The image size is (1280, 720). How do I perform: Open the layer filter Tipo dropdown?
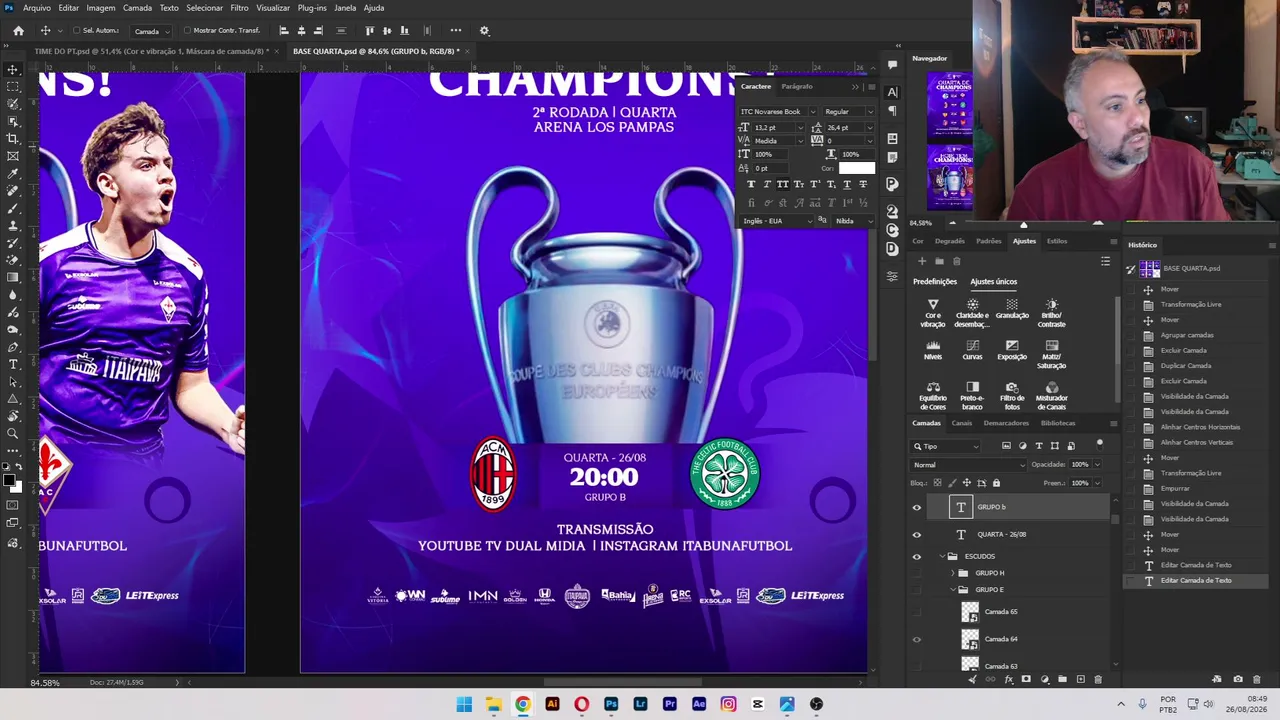click(x=946, y=446)
